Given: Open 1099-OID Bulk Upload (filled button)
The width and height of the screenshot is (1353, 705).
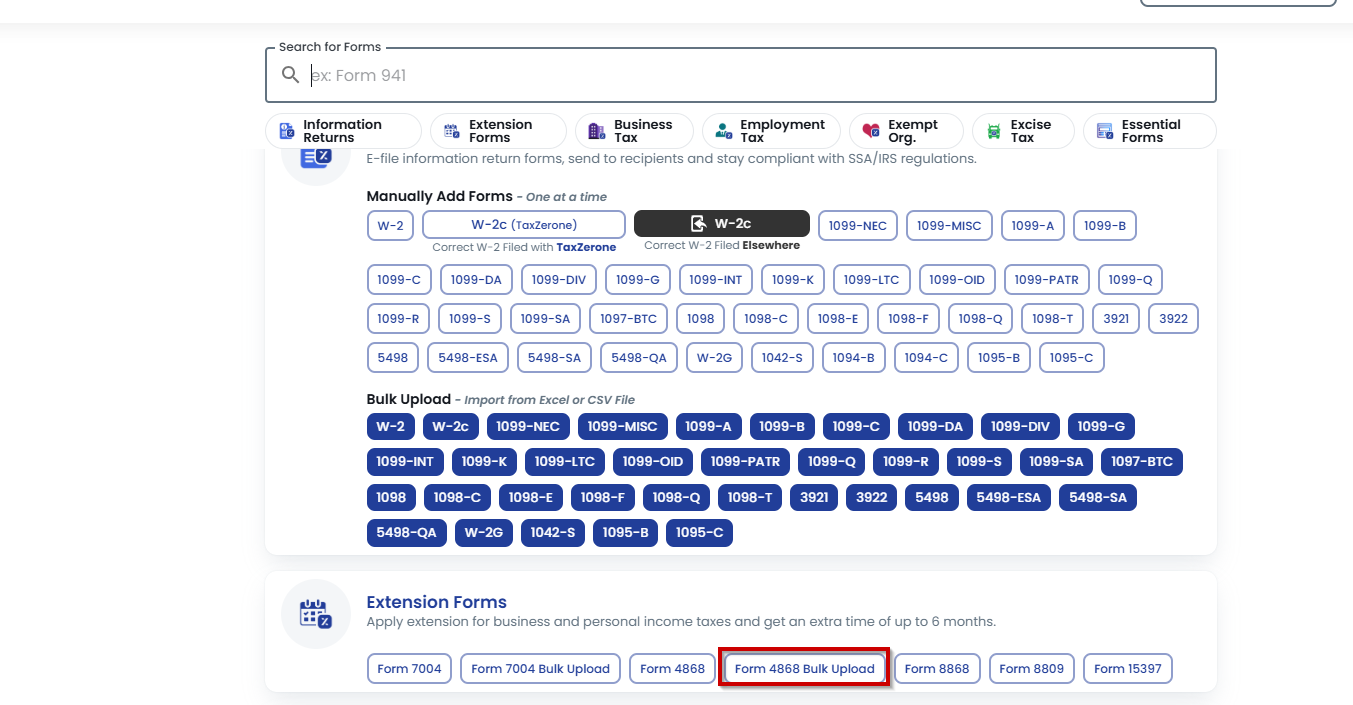Looking at the screenshot, I should point(653,461).
